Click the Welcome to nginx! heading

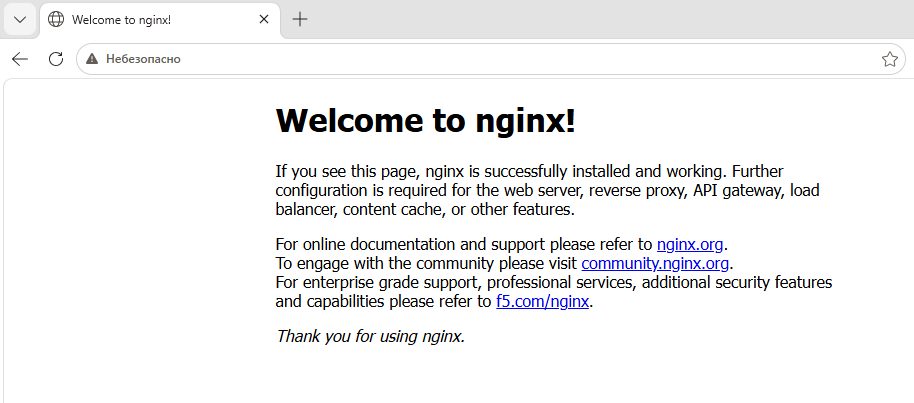pos(426,120)
